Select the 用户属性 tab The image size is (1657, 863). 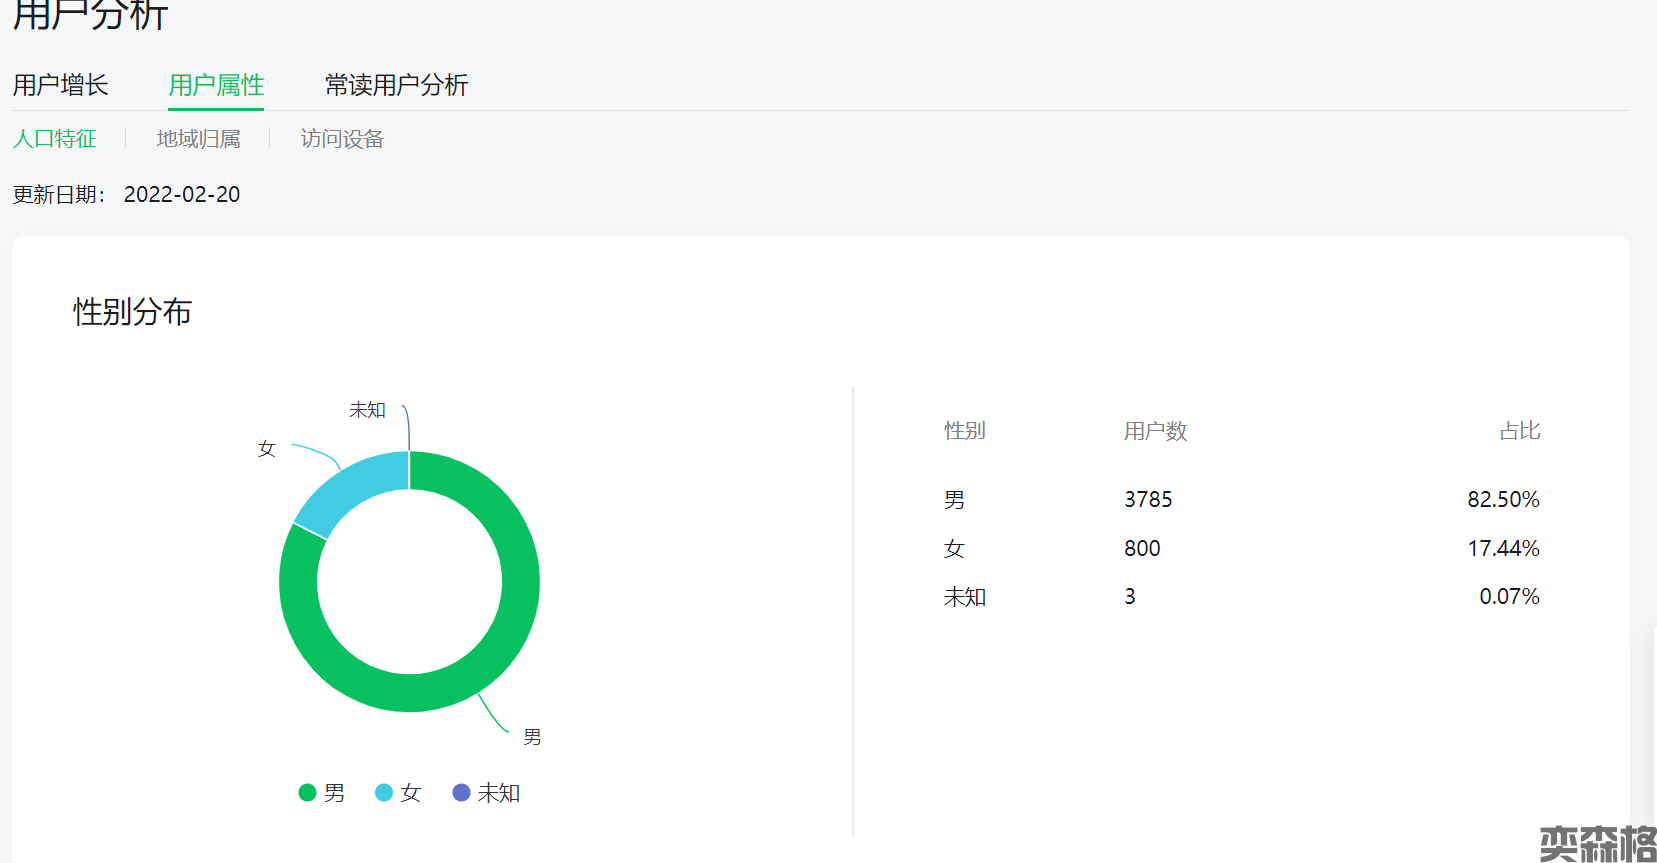216,85
